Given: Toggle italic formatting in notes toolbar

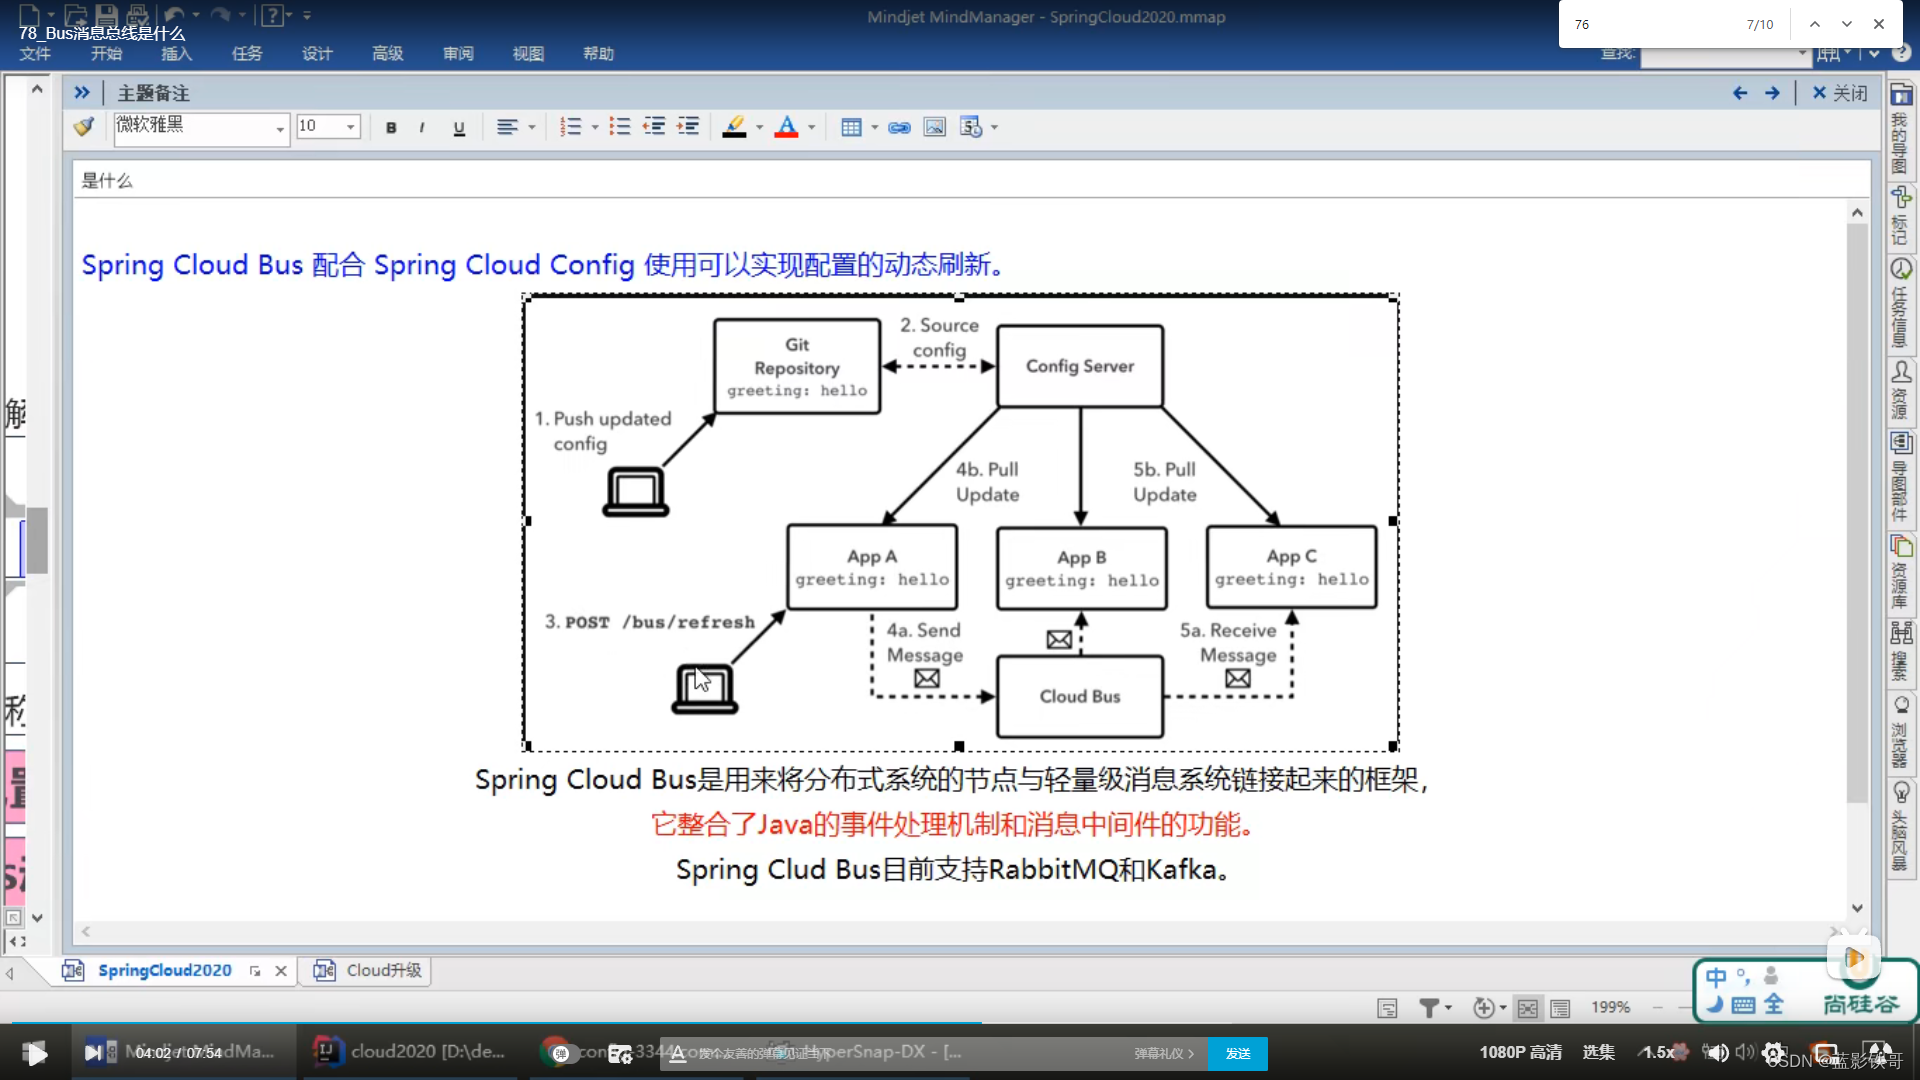Looking at the screenshot, I should click(422, 127).
